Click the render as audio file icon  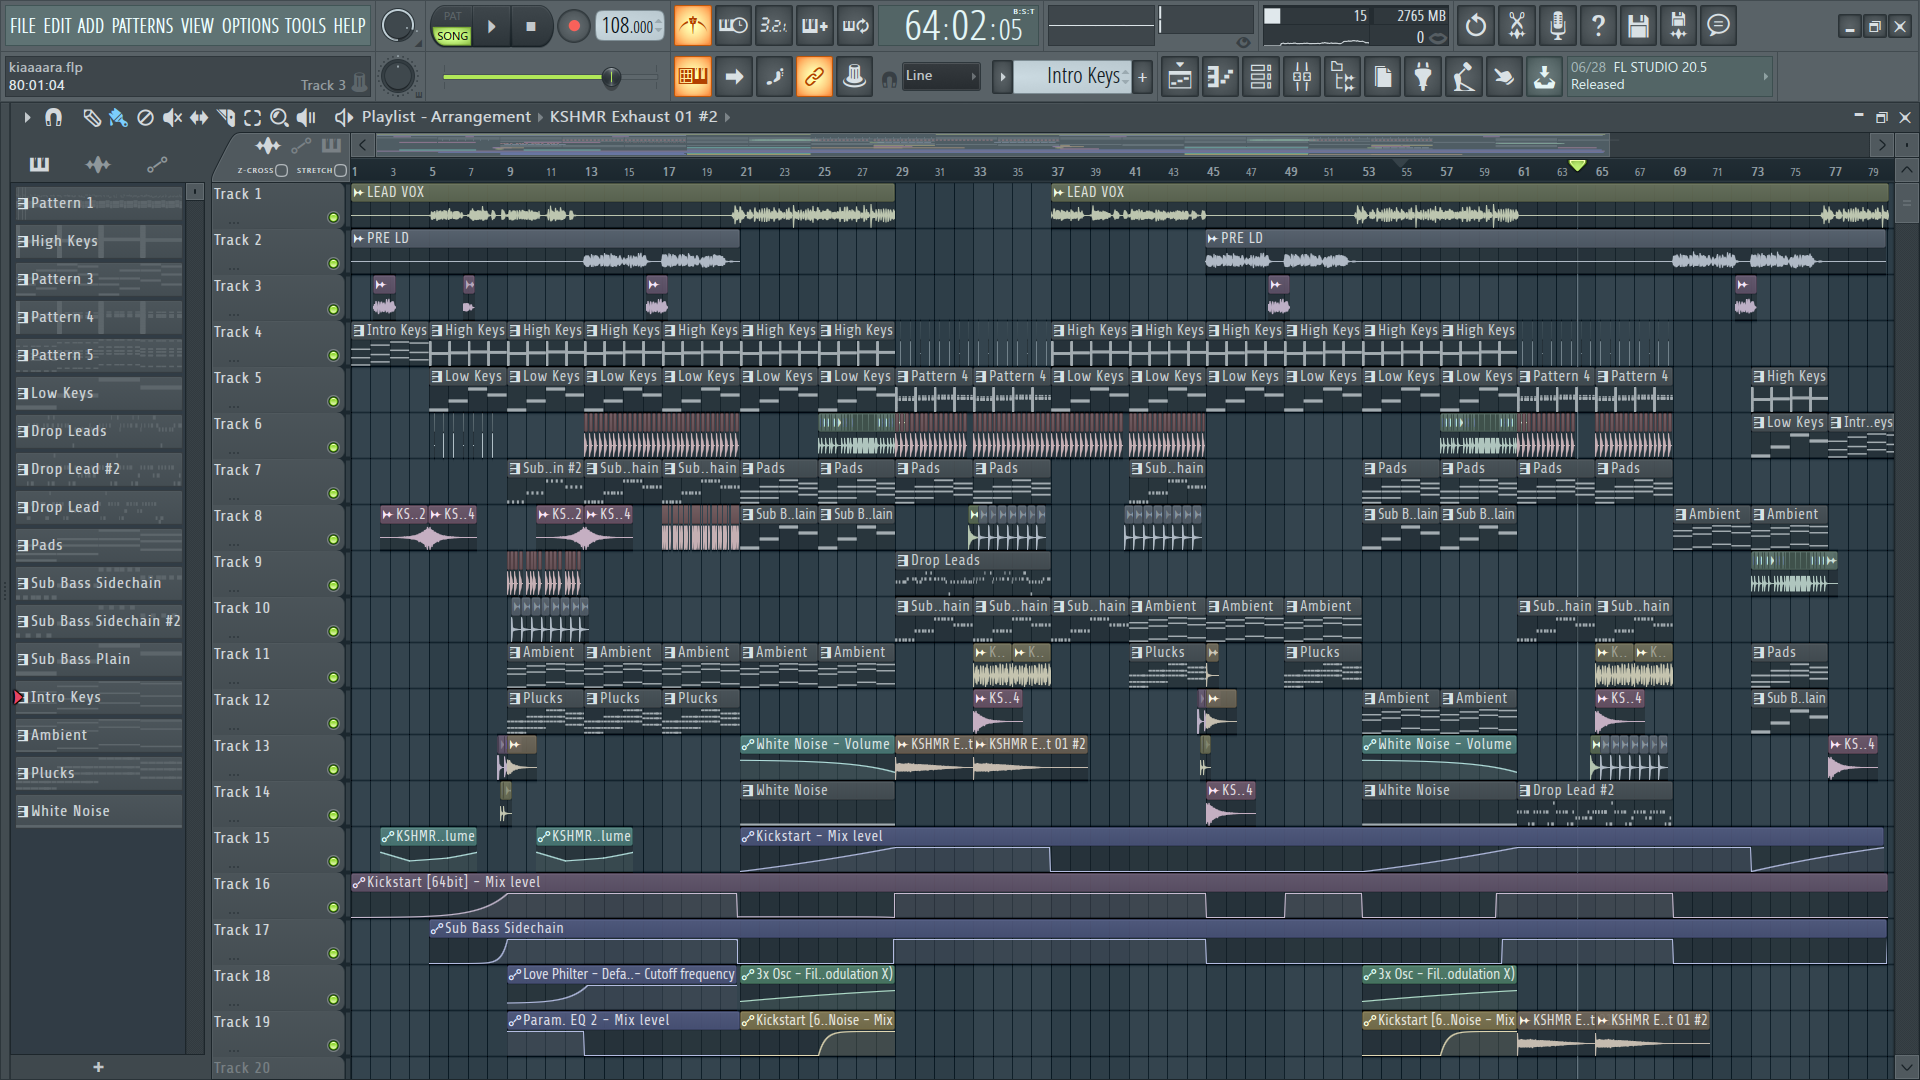tap(1678, 26)
